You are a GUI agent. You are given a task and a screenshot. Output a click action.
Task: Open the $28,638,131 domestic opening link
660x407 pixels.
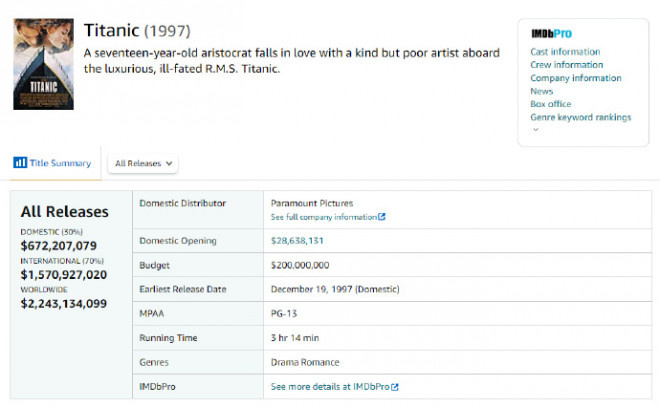(x=297, y=241)
